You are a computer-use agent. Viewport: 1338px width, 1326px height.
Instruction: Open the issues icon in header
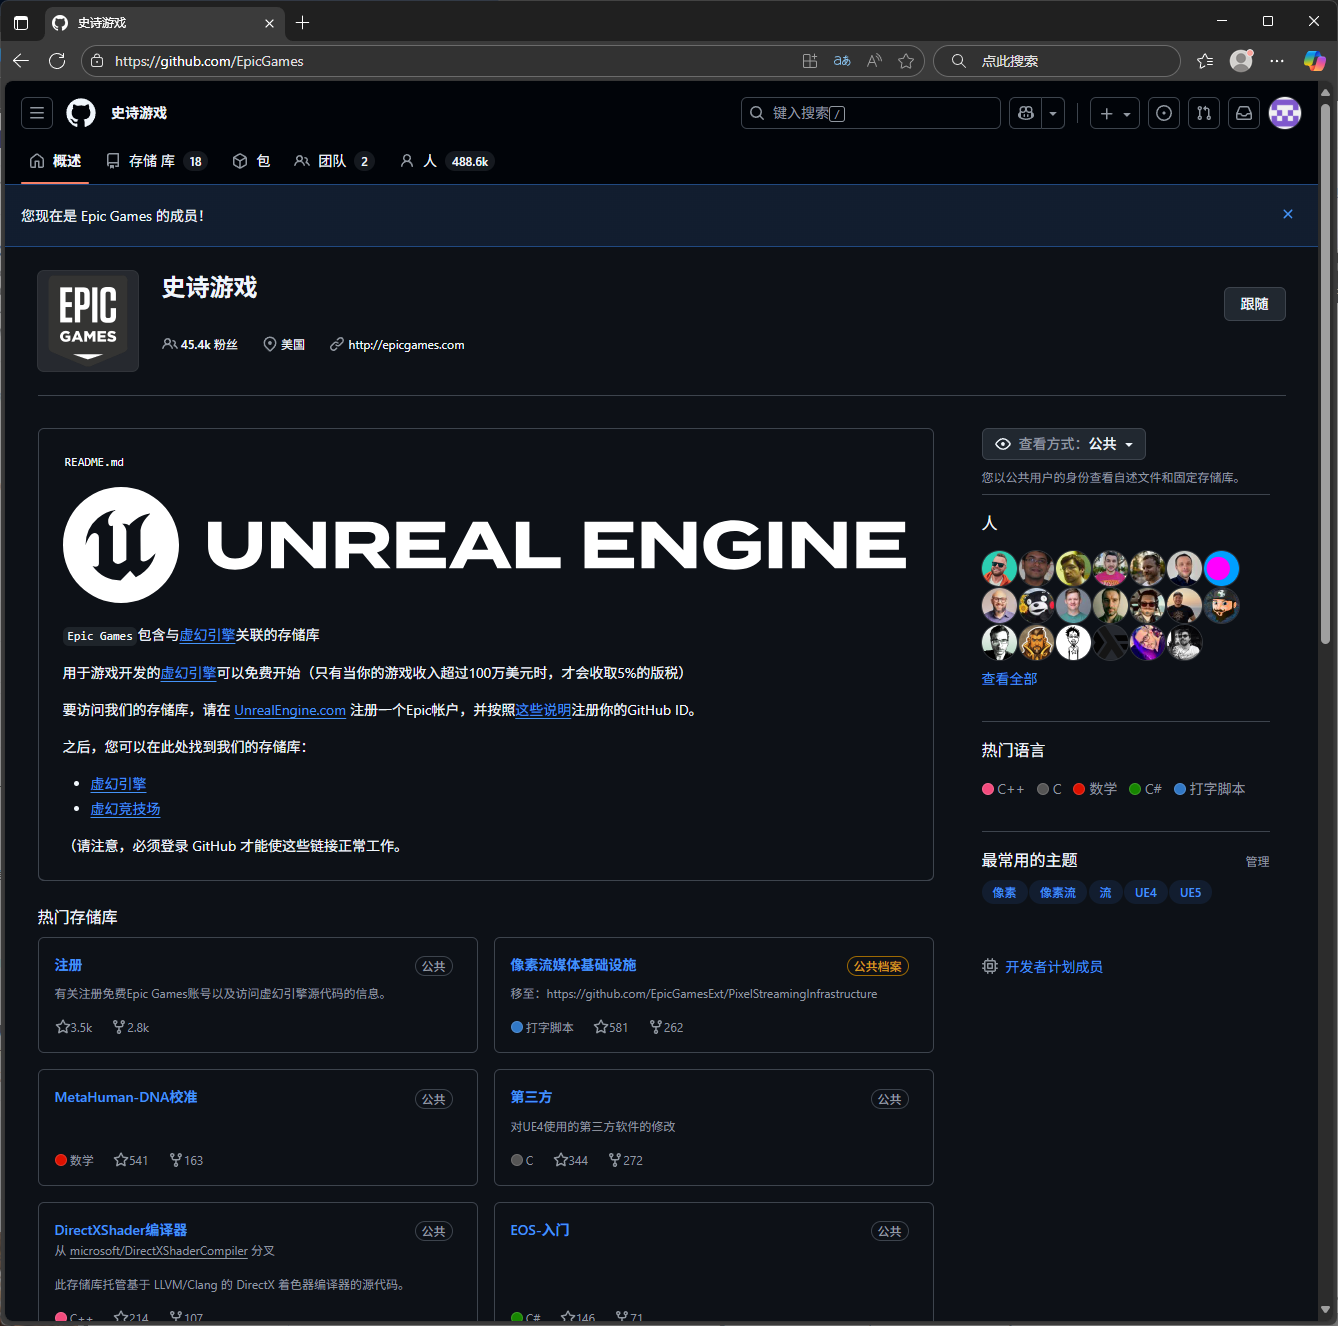1164,113
